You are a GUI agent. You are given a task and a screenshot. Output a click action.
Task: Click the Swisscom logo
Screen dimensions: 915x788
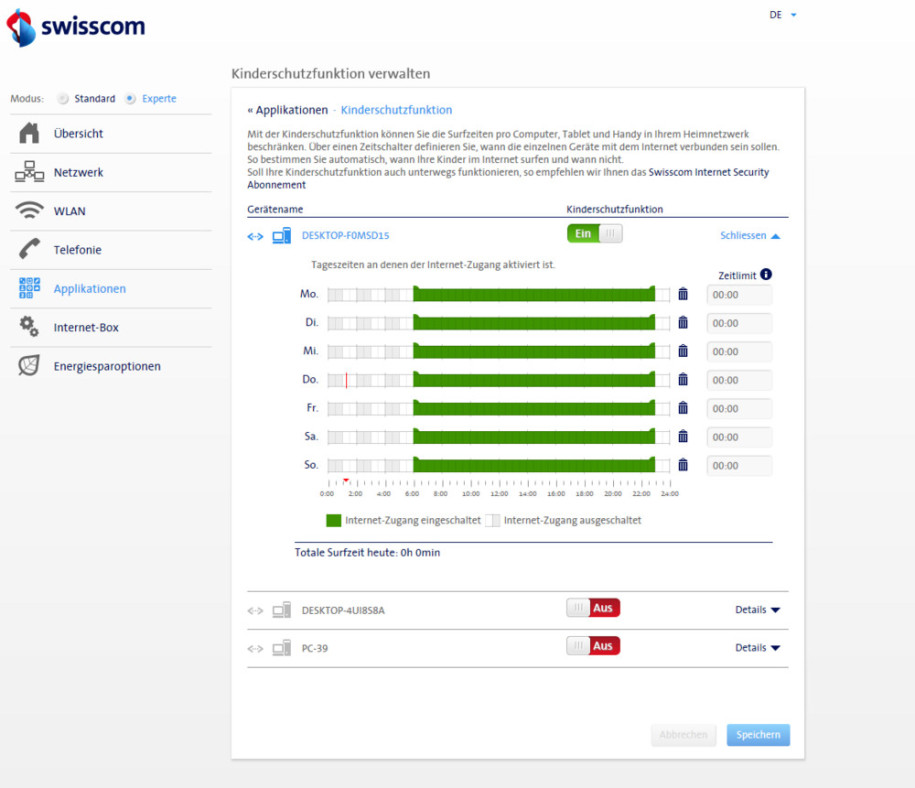[x=76, y=27]
